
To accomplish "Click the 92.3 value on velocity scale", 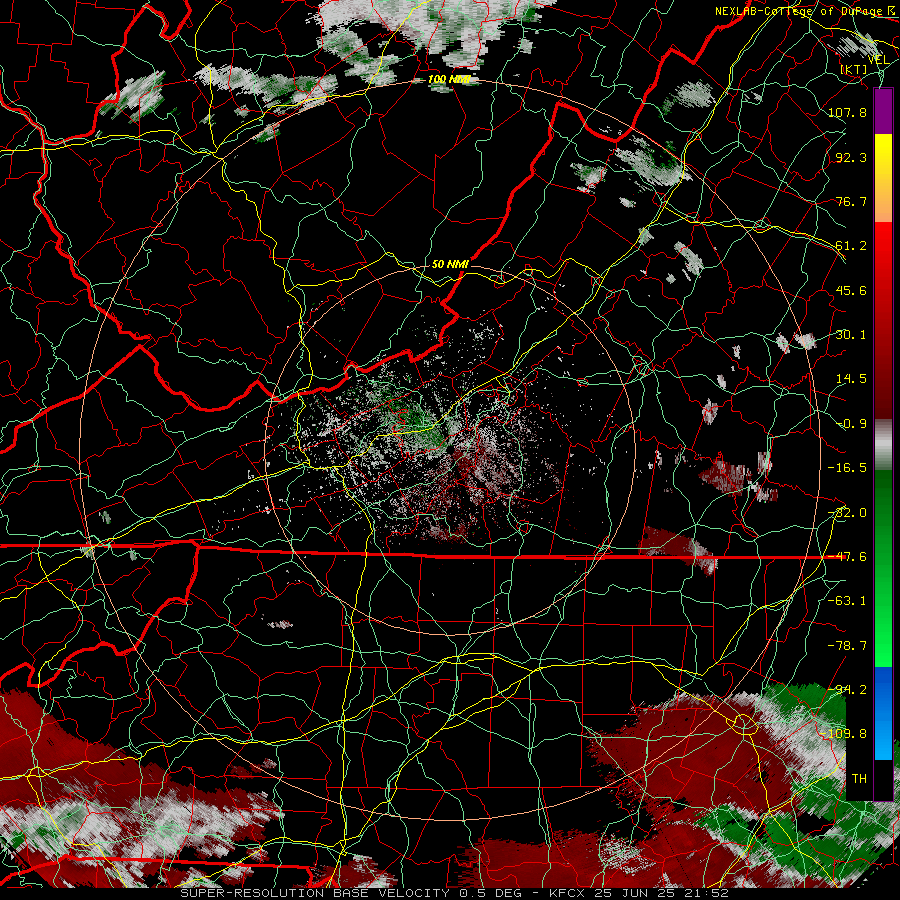I will (851, 157).
